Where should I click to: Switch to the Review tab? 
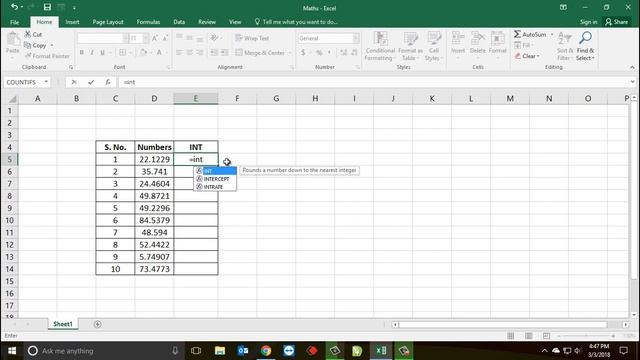[x=207, y=22]
